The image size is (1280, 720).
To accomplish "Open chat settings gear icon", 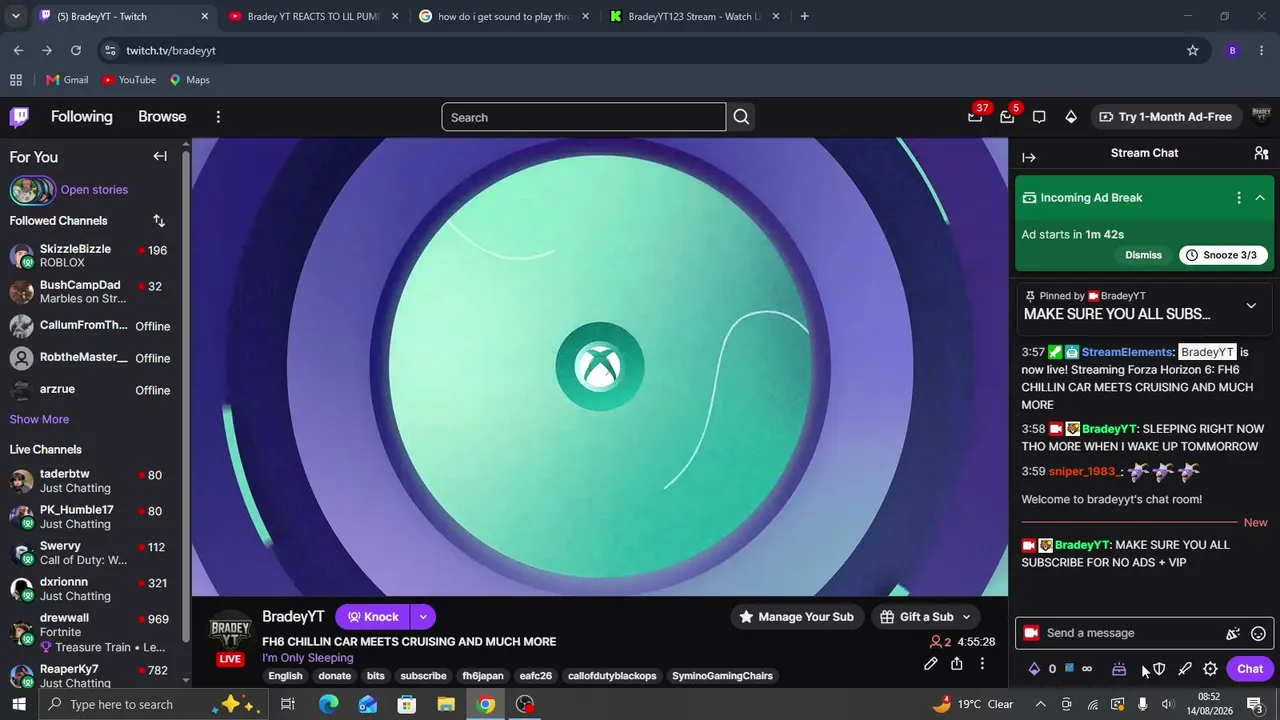I will click(x=1210, y=669).
